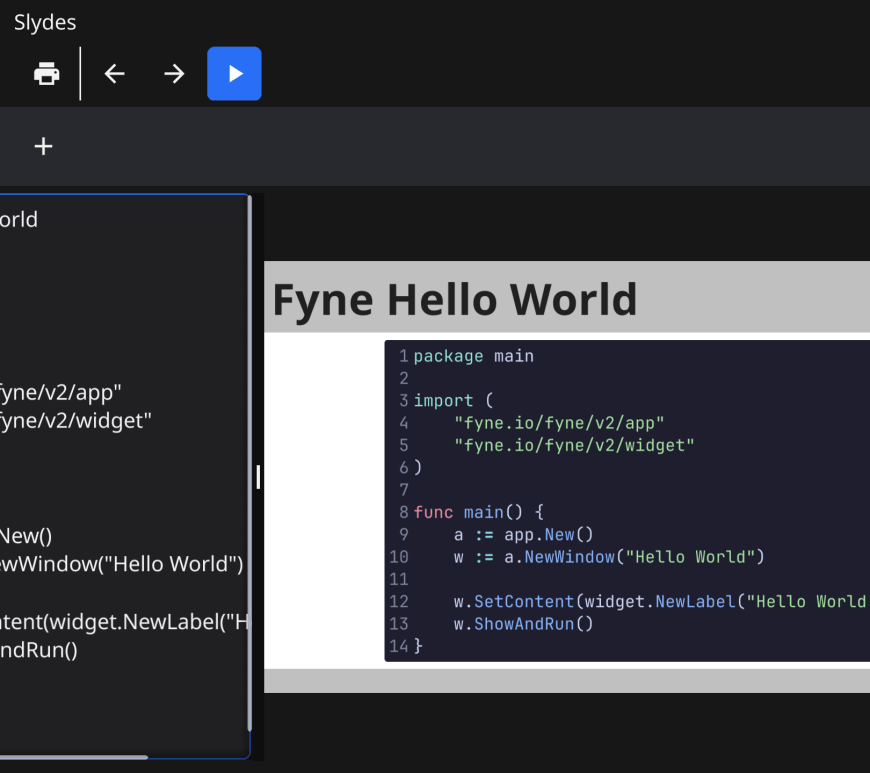This screenshot has height=773, width=870.
Task: Click 'package main' in the slide code block
Action: point(473,356)
